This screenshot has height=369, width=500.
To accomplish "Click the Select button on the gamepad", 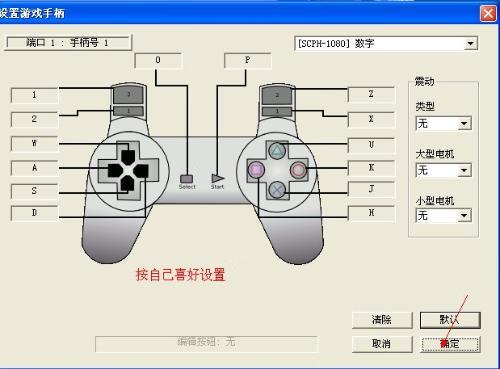I will (x=186, y=179).
